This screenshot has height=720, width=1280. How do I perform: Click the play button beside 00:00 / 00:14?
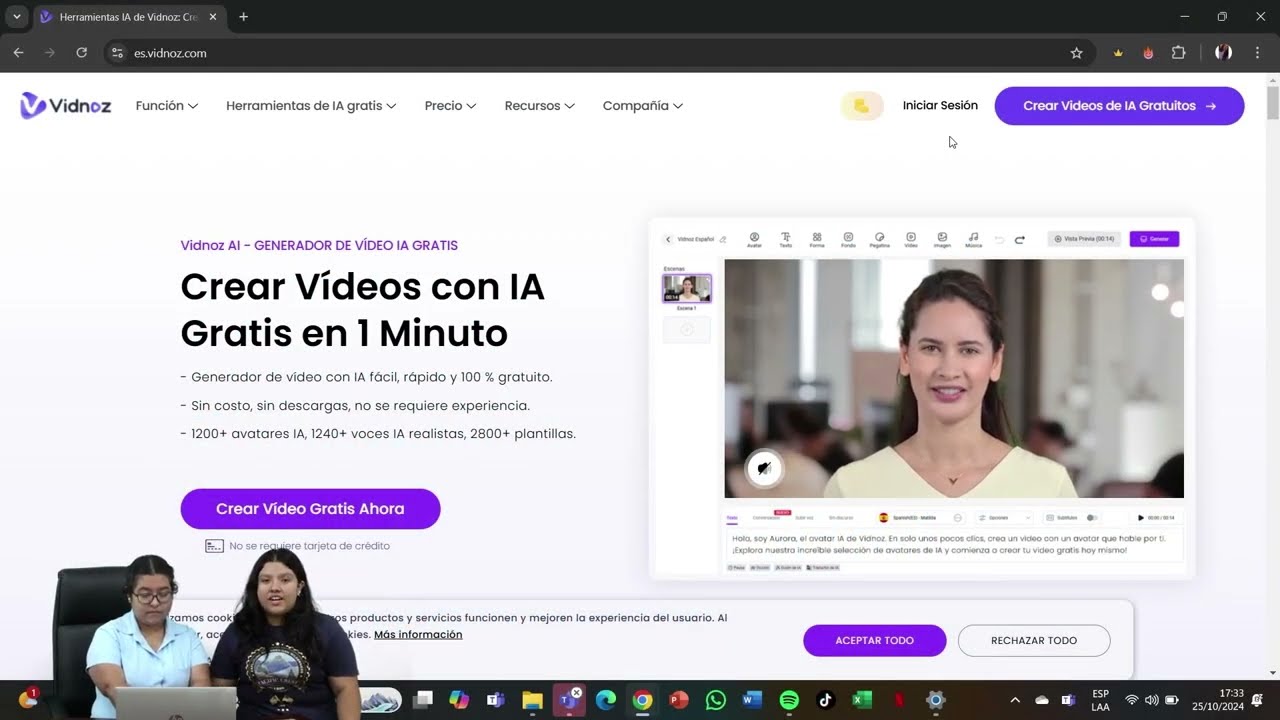pos(1141,518)
